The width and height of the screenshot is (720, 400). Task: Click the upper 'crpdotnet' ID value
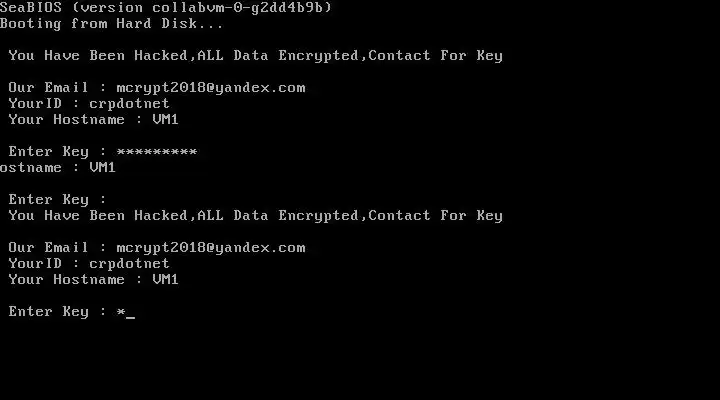[x=129, y=104]
